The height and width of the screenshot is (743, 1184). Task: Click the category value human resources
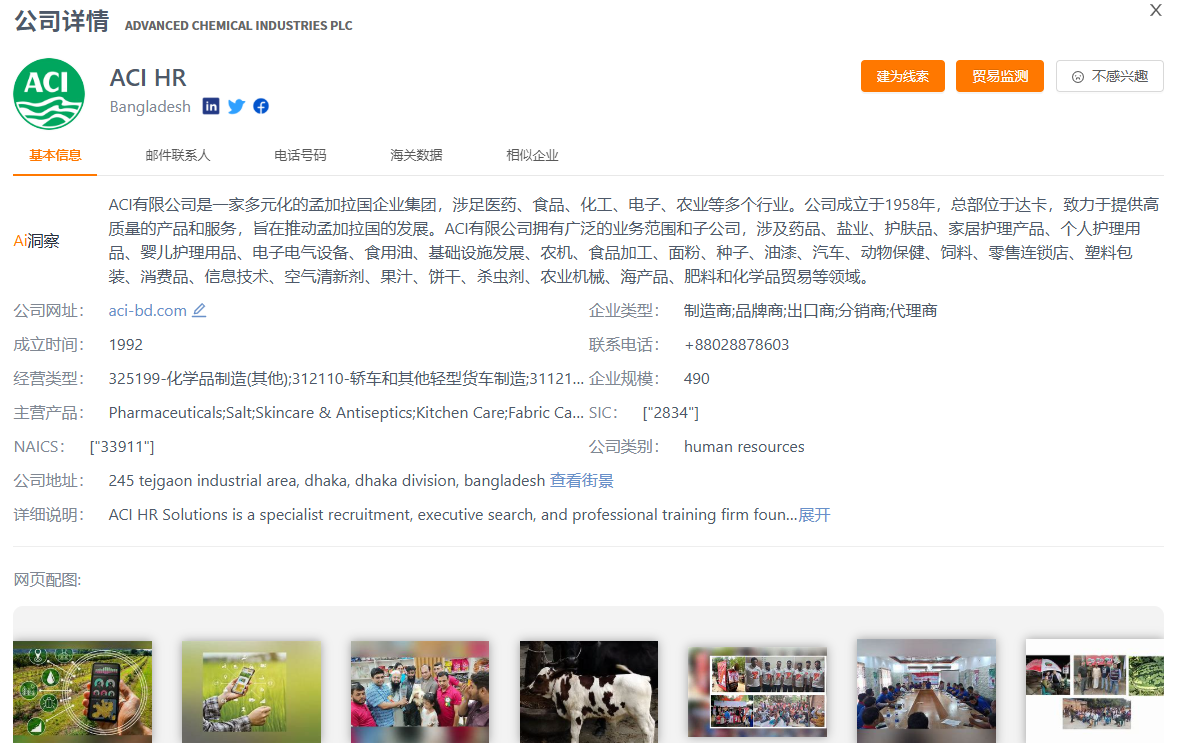(x=744, y=447)
